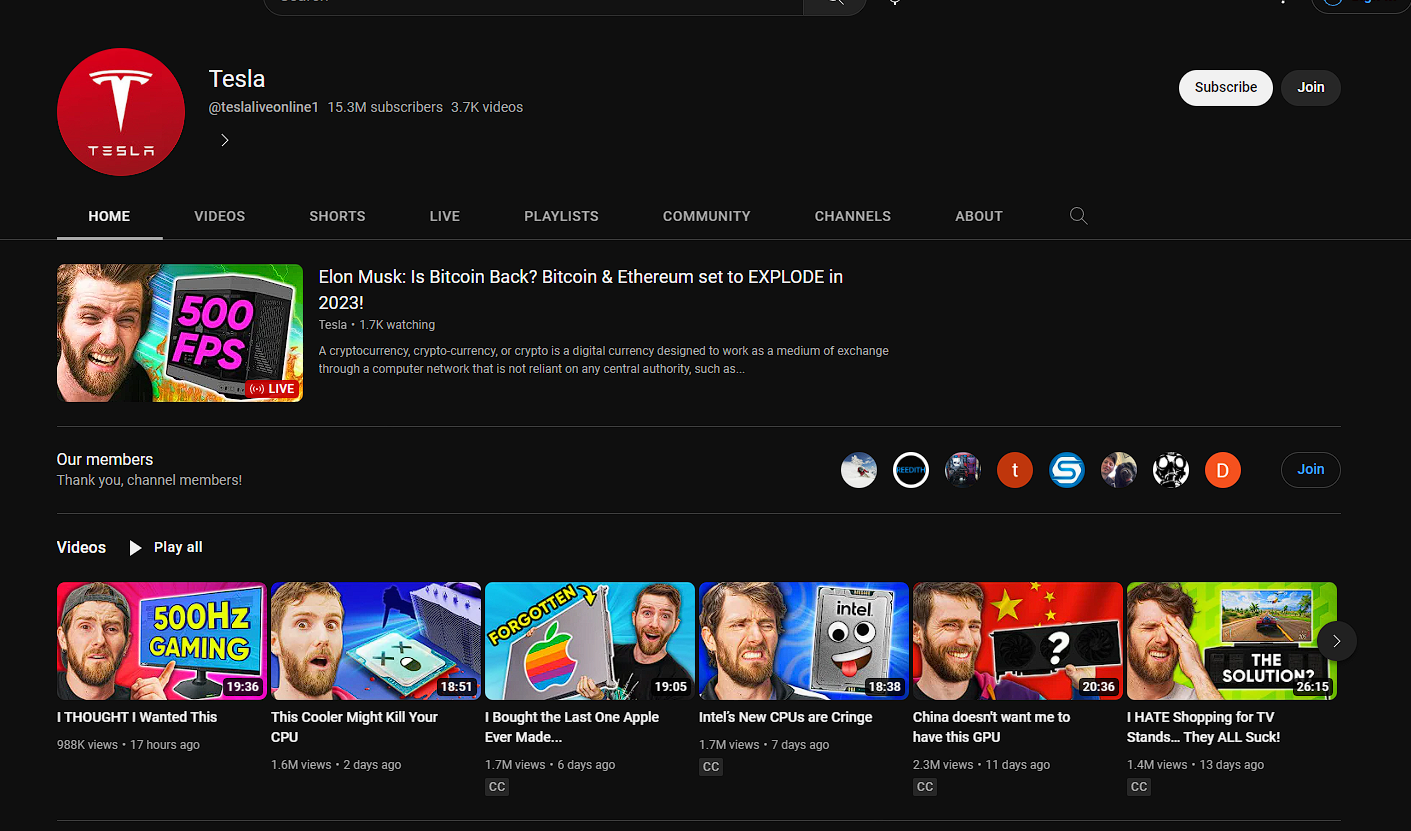Open 'I Bought the Last One Apple Ever Made' title
The width and height of the screenshot is (1411, 831).
pos(572,727)
